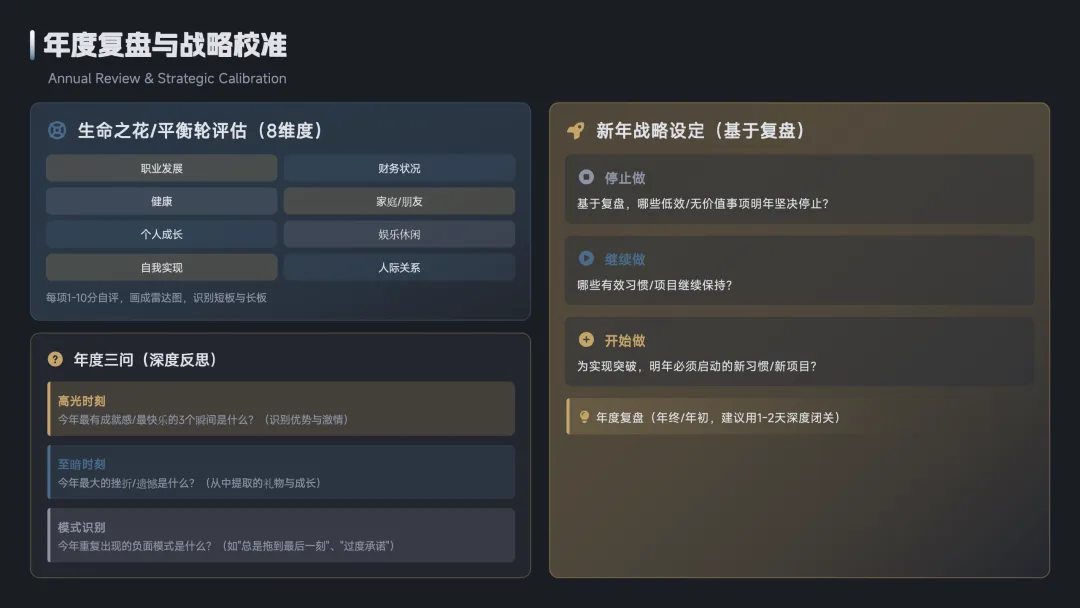
Task: Click the life wheel icon beside 生命之花
Action: (57, 130)
